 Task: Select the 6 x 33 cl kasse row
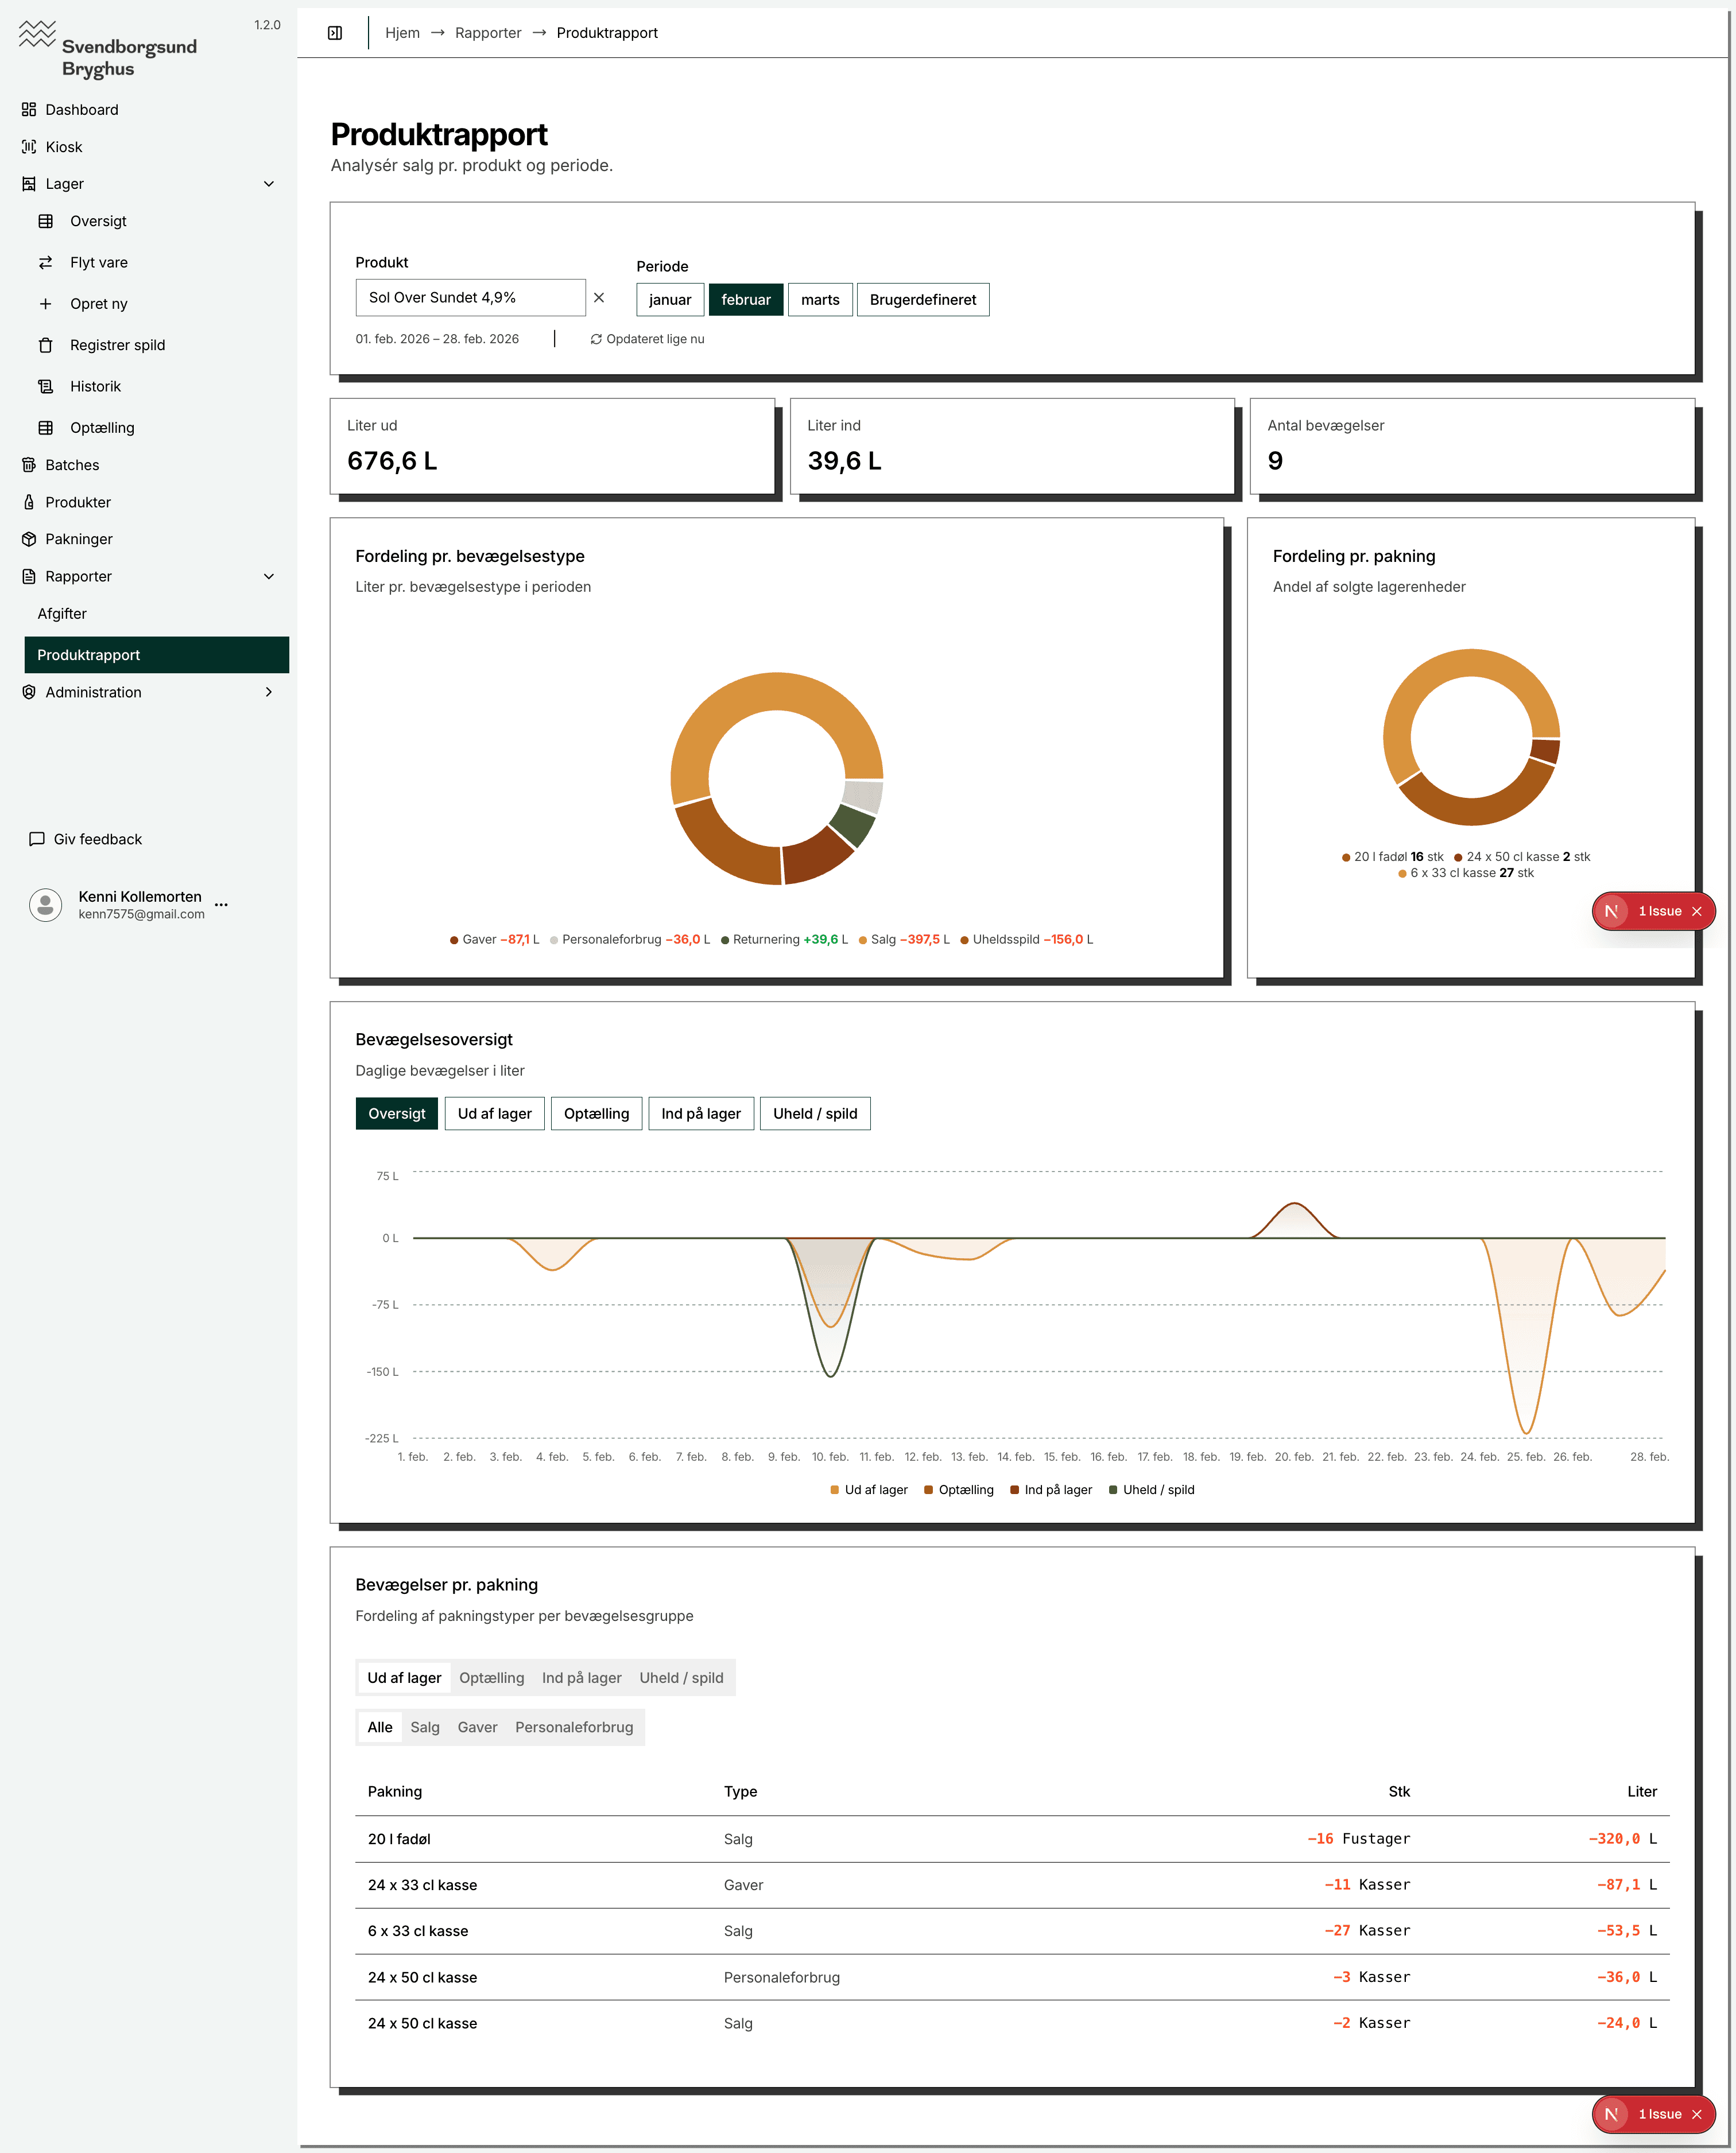1012,1931
